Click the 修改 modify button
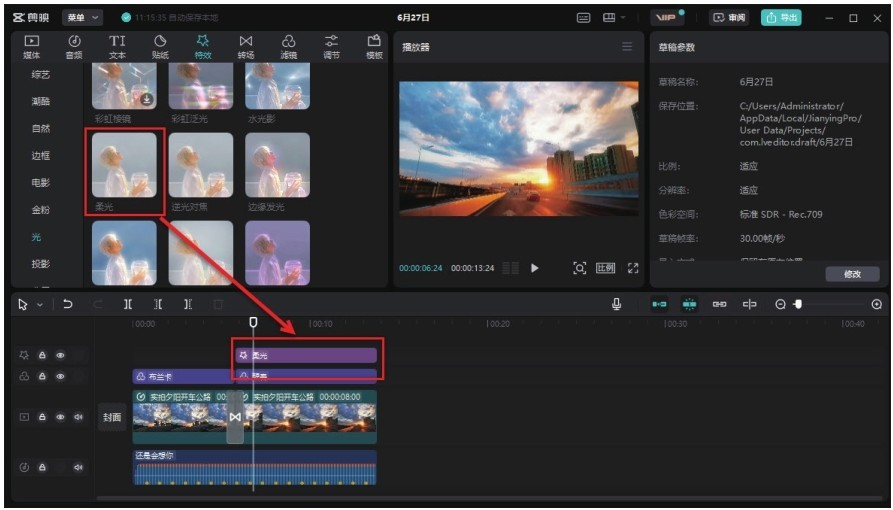This screenshot has width=893, height=510. (x=853, y=274)
